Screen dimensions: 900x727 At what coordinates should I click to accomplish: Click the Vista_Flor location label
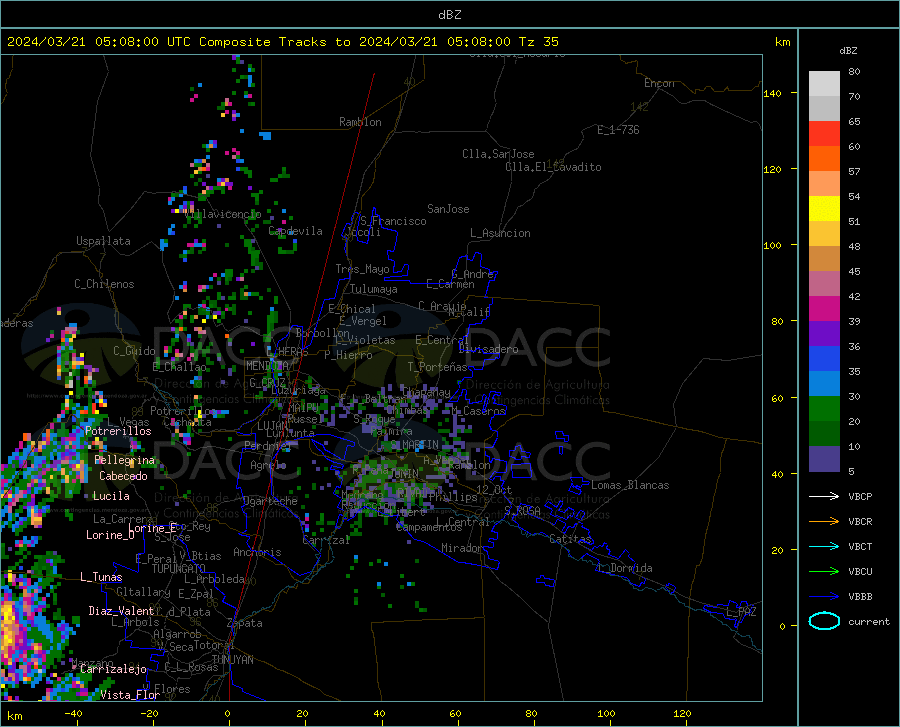pyautogui.click(x=130, y=695)
